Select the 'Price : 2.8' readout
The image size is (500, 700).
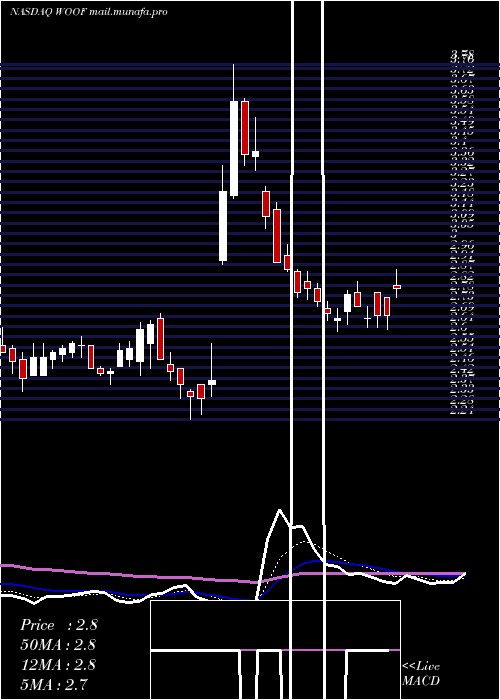tap(58, 625)
